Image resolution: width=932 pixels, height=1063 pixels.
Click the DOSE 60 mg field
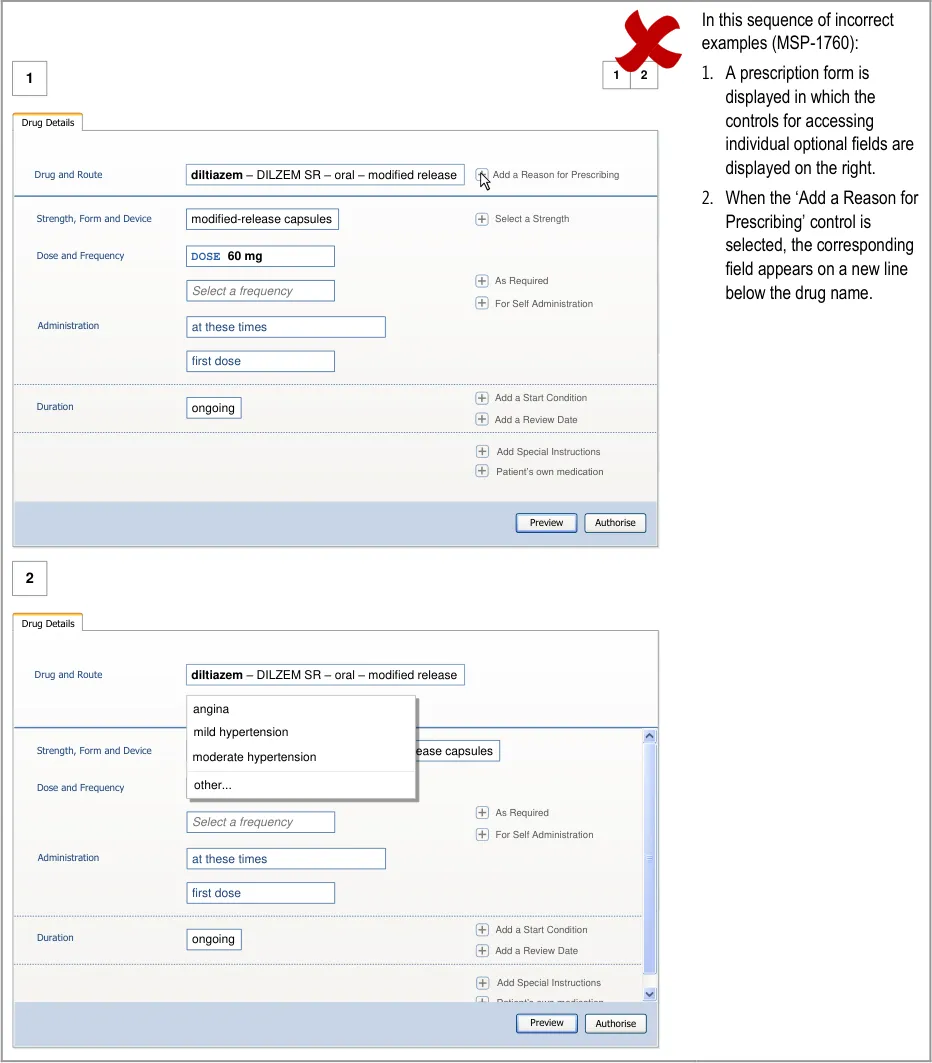(x=260, y=256)
